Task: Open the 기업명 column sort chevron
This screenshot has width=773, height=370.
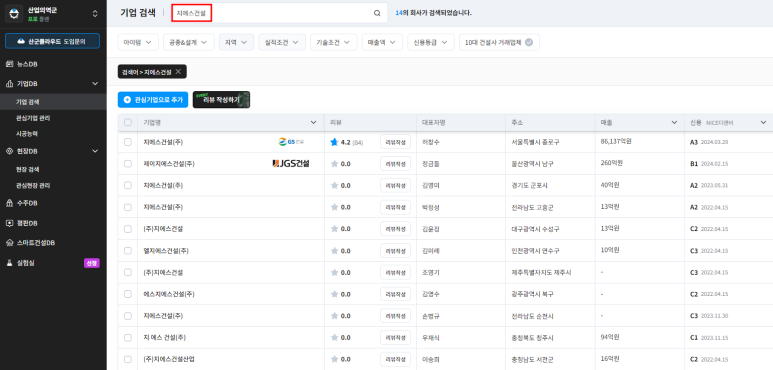Action: tap(314, 122)
